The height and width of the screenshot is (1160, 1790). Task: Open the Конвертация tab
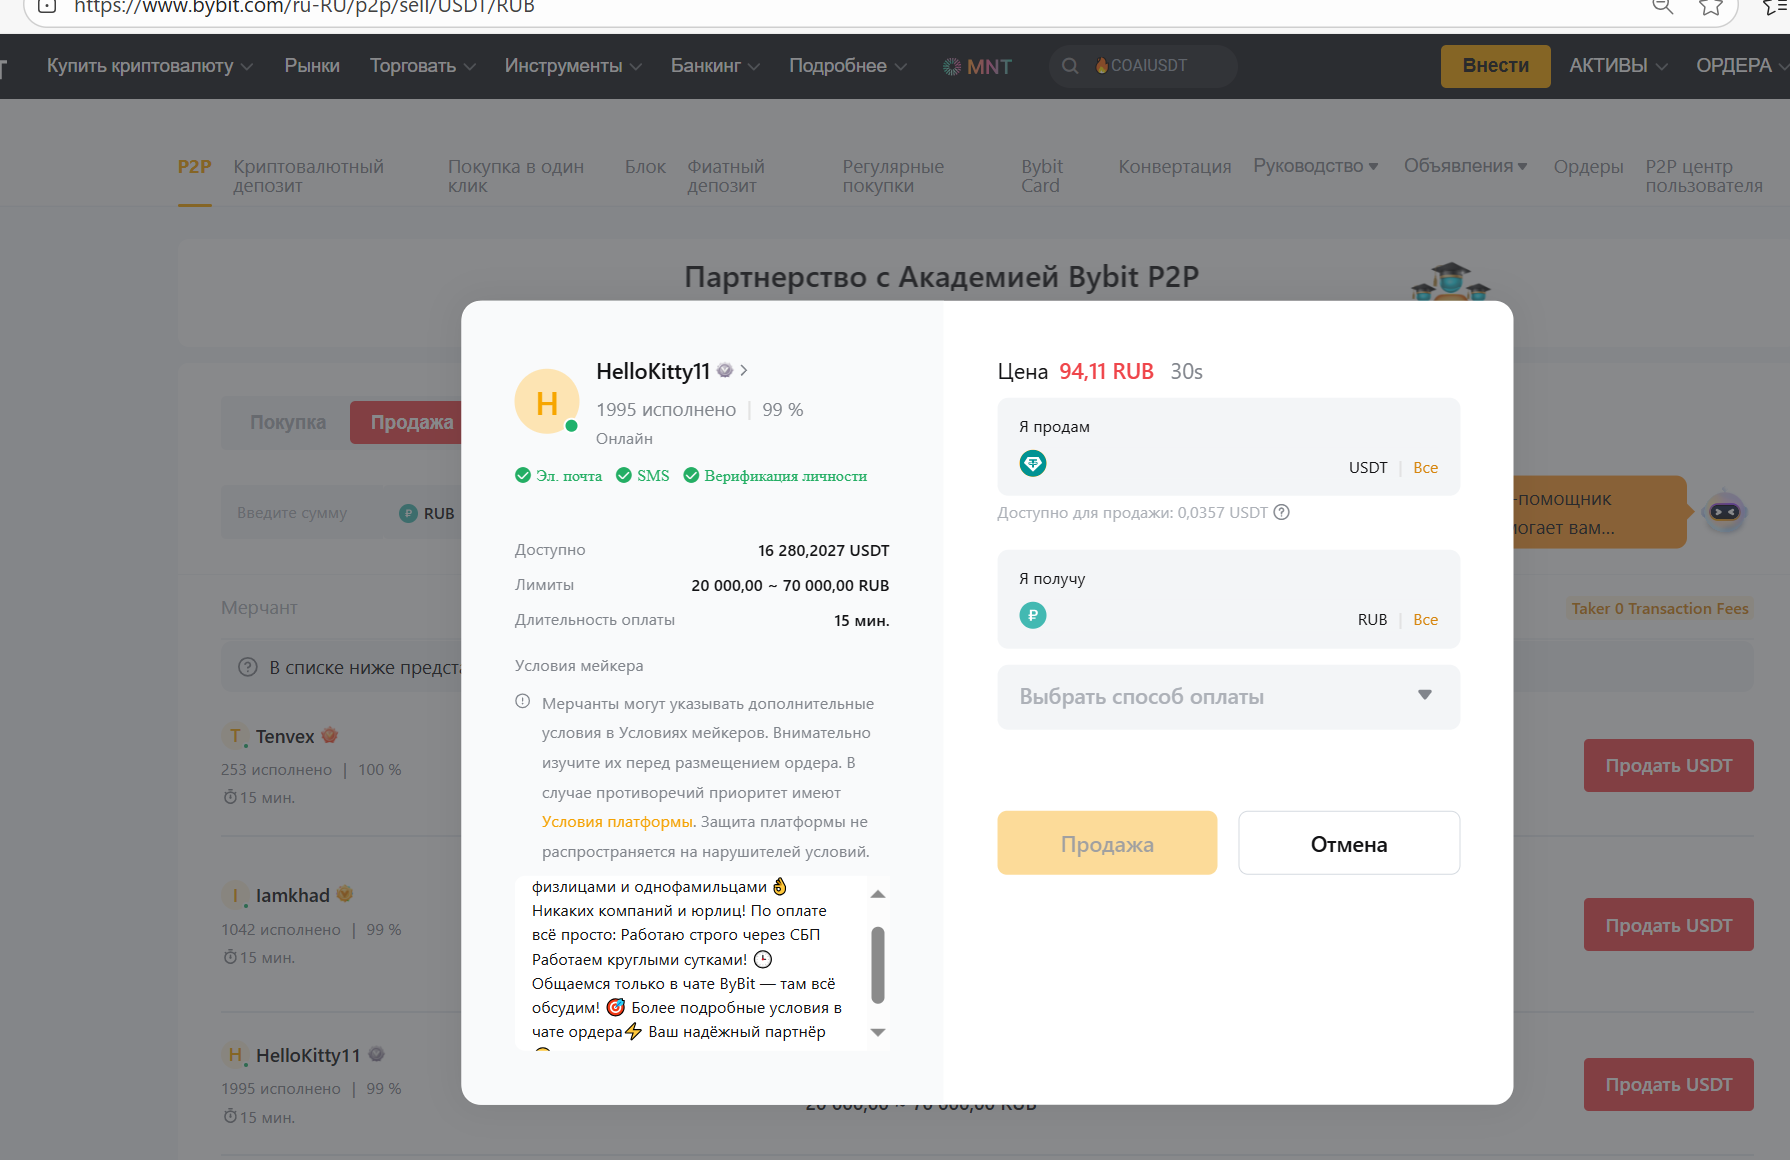pos(1175,167)
